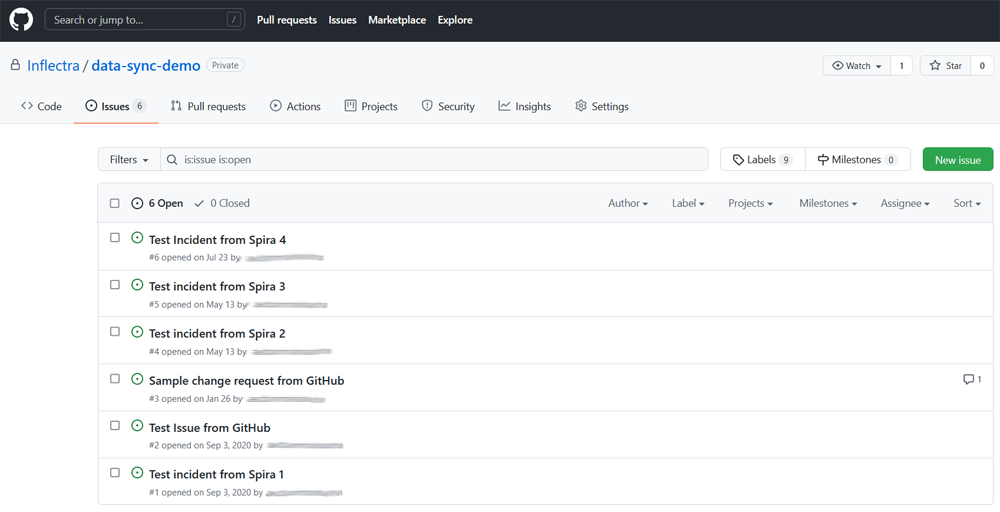Viewport: 1000px width, 512px height.
Task: Select checkbox for Test Issue from GitHub
Action: coord(115,426)
